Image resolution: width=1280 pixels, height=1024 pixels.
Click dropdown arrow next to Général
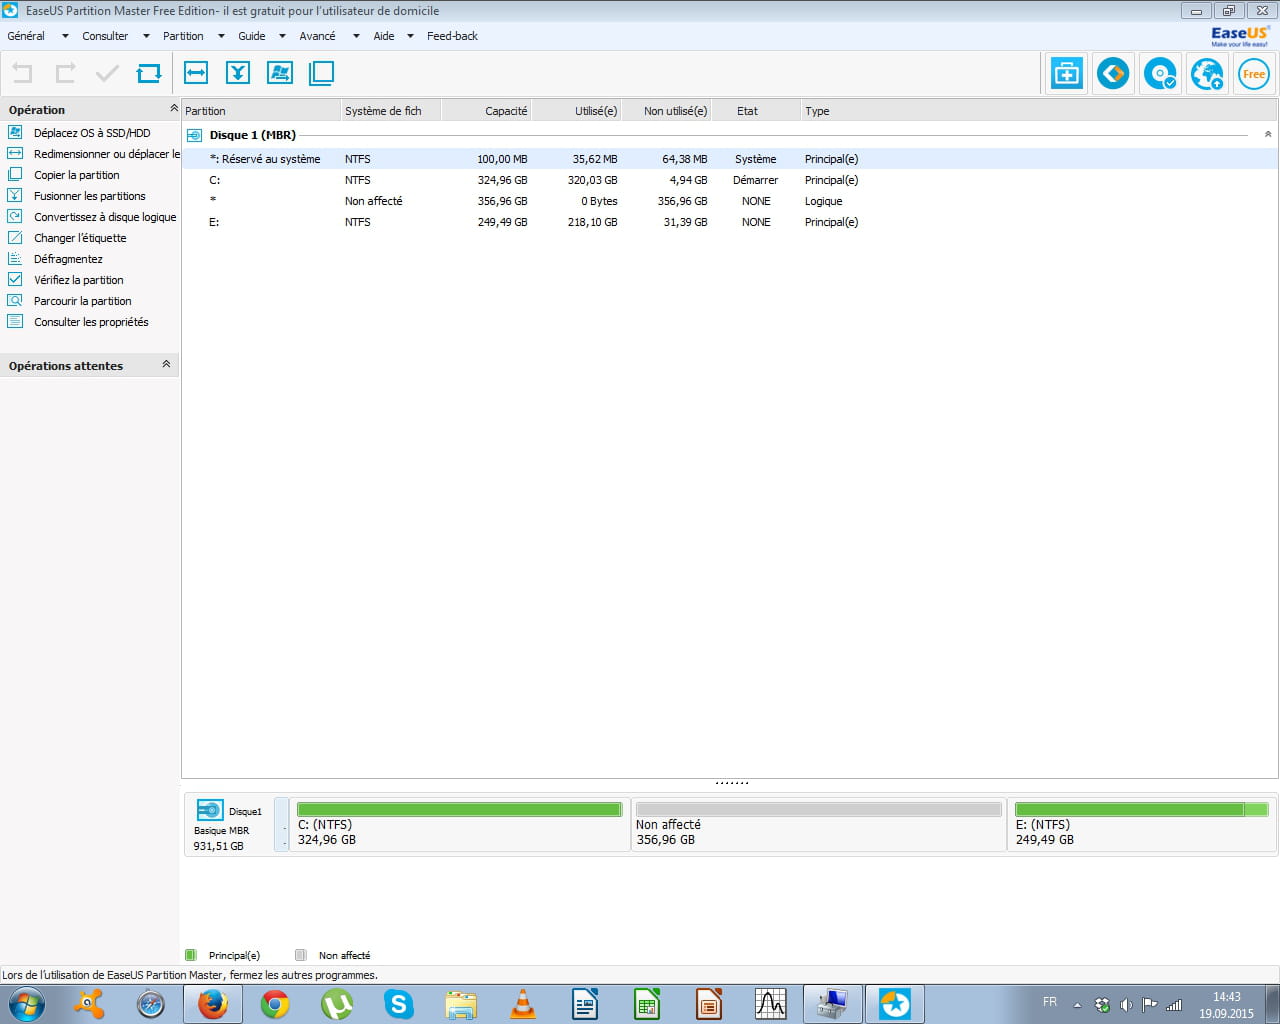[65, 37]
